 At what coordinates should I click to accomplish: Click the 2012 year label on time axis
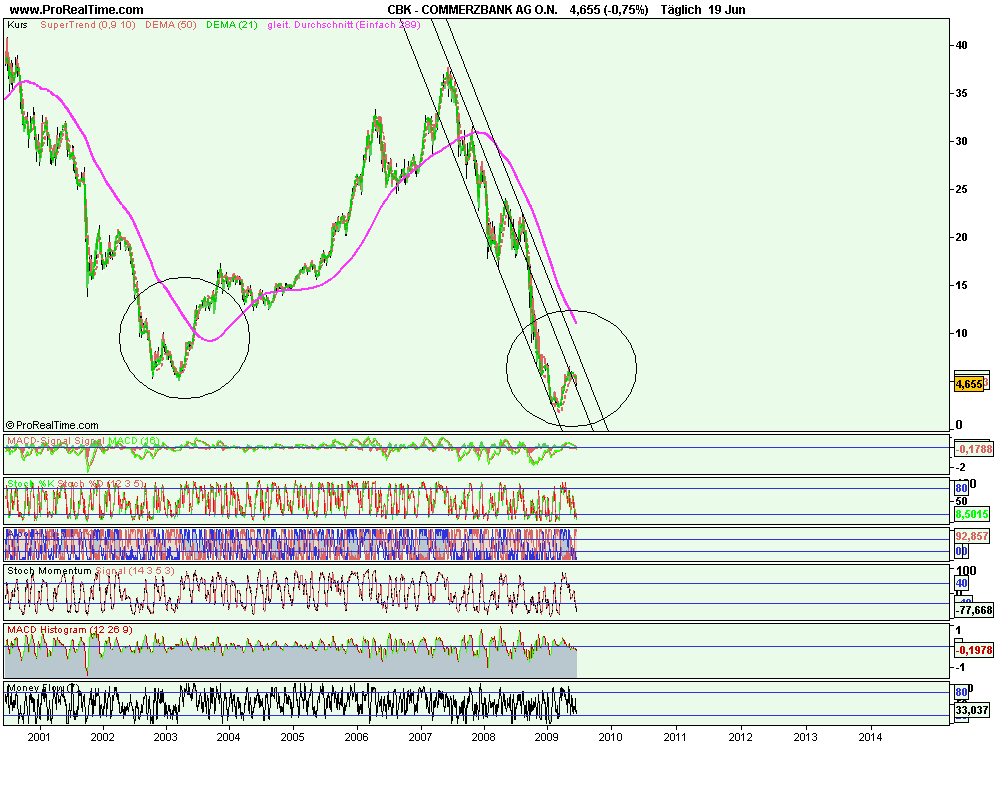pos(740,737)
